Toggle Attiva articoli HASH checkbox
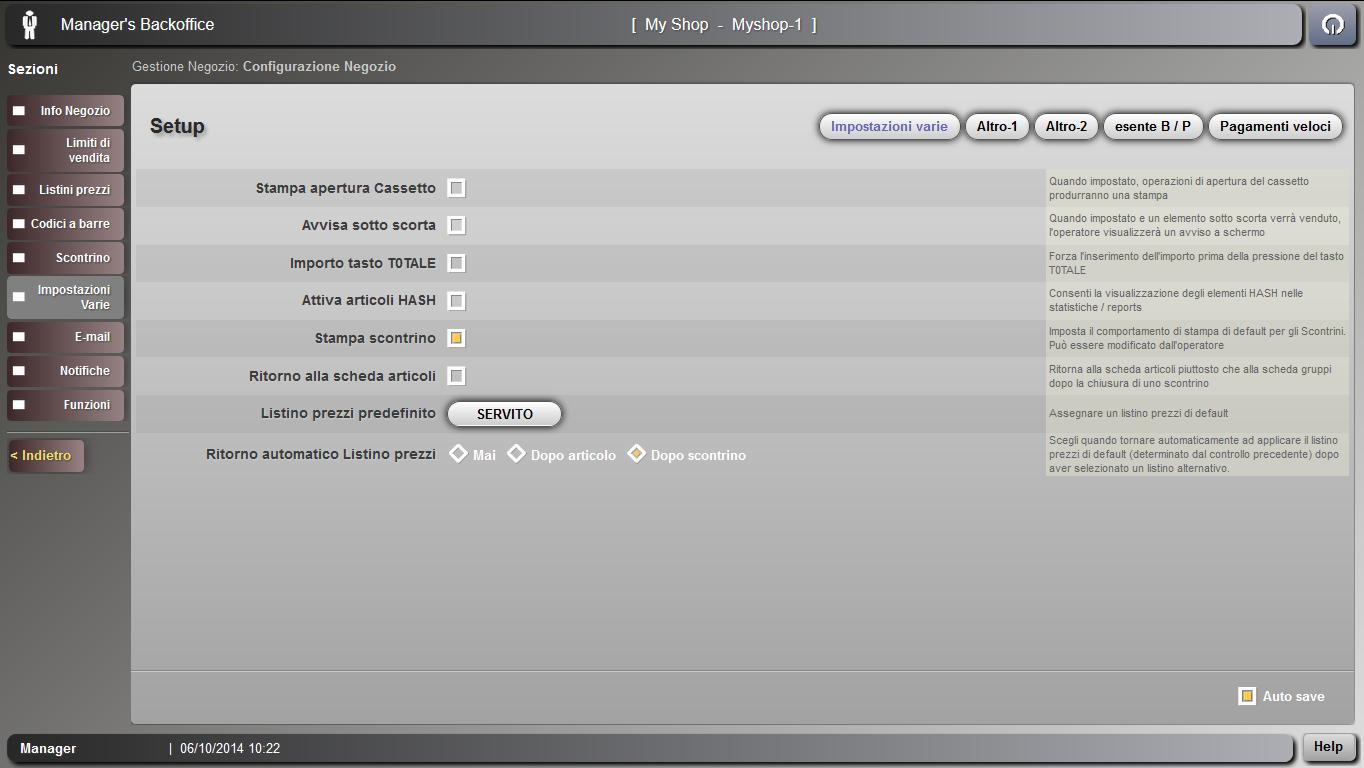 coord(456,300)
